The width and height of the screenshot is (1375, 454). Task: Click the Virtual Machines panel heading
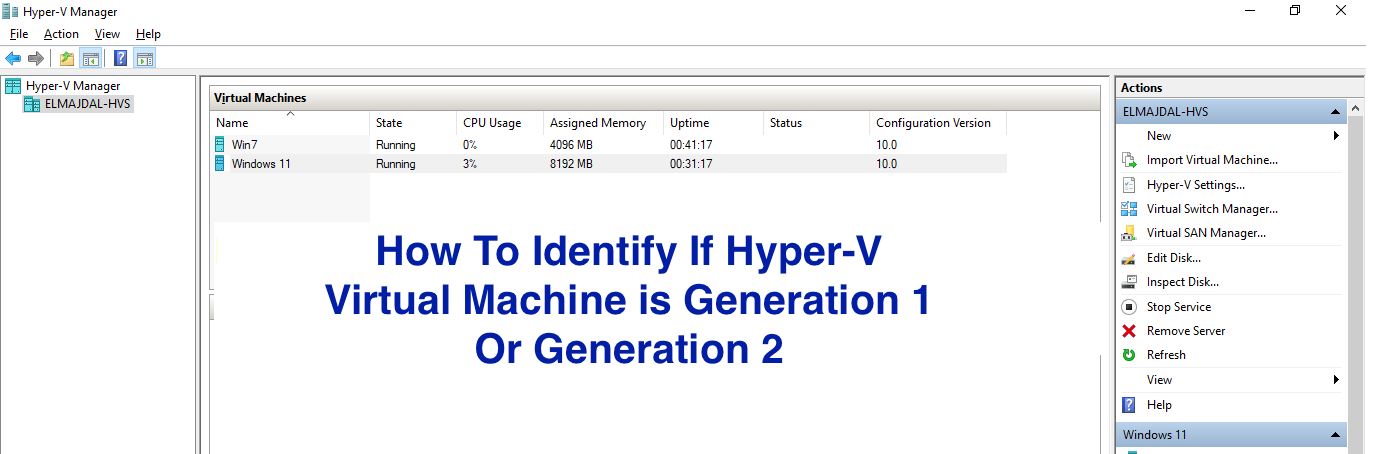coord(260,98)
